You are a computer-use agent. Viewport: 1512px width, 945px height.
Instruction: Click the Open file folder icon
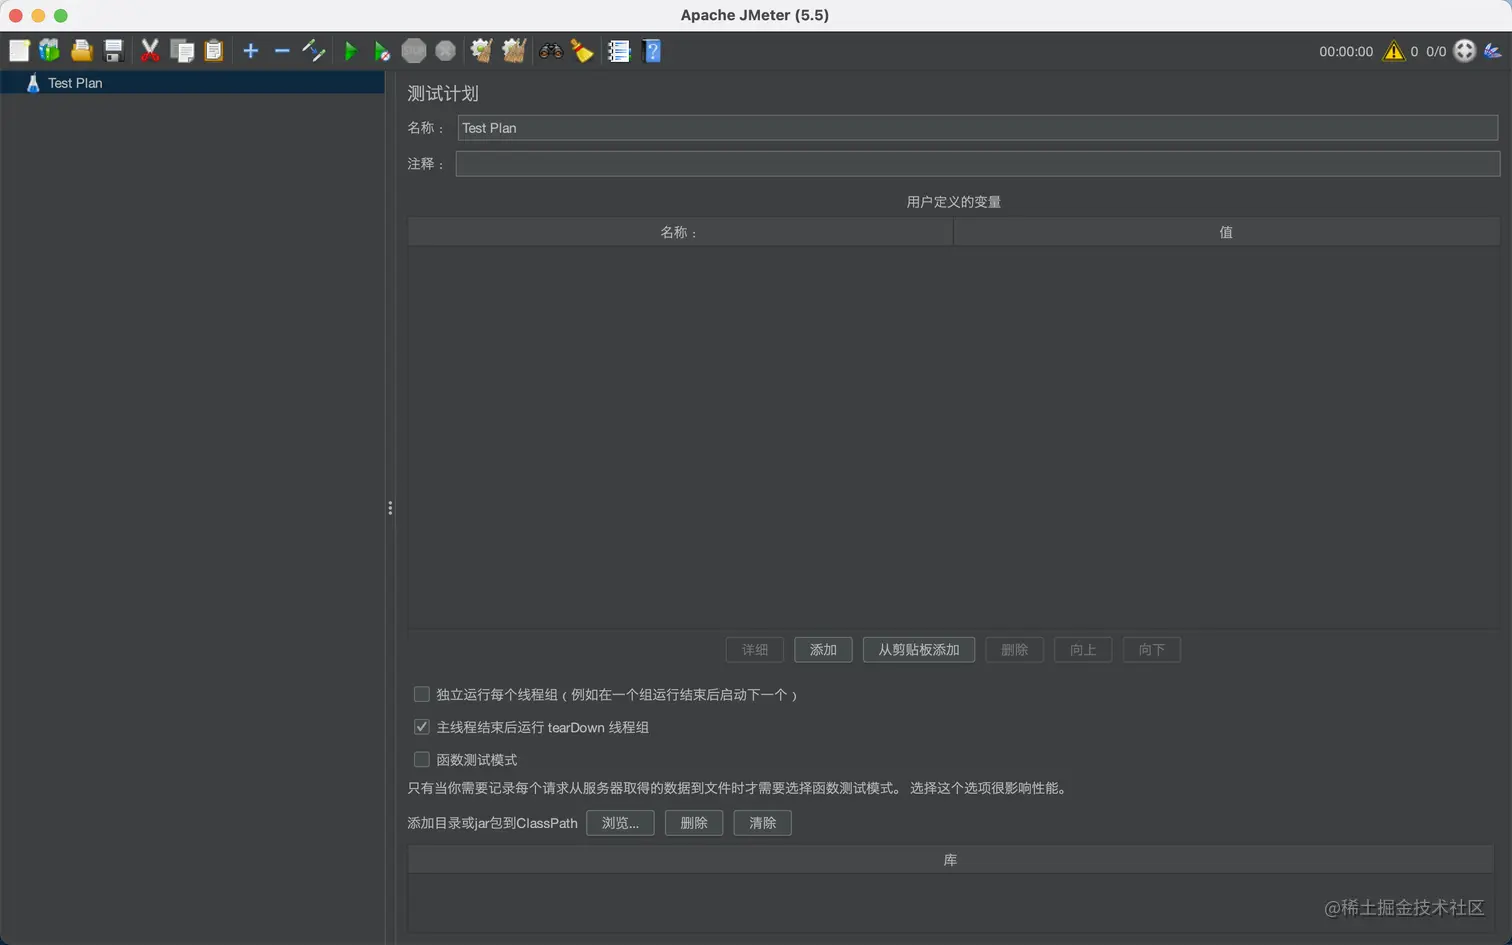click(82, 51)
